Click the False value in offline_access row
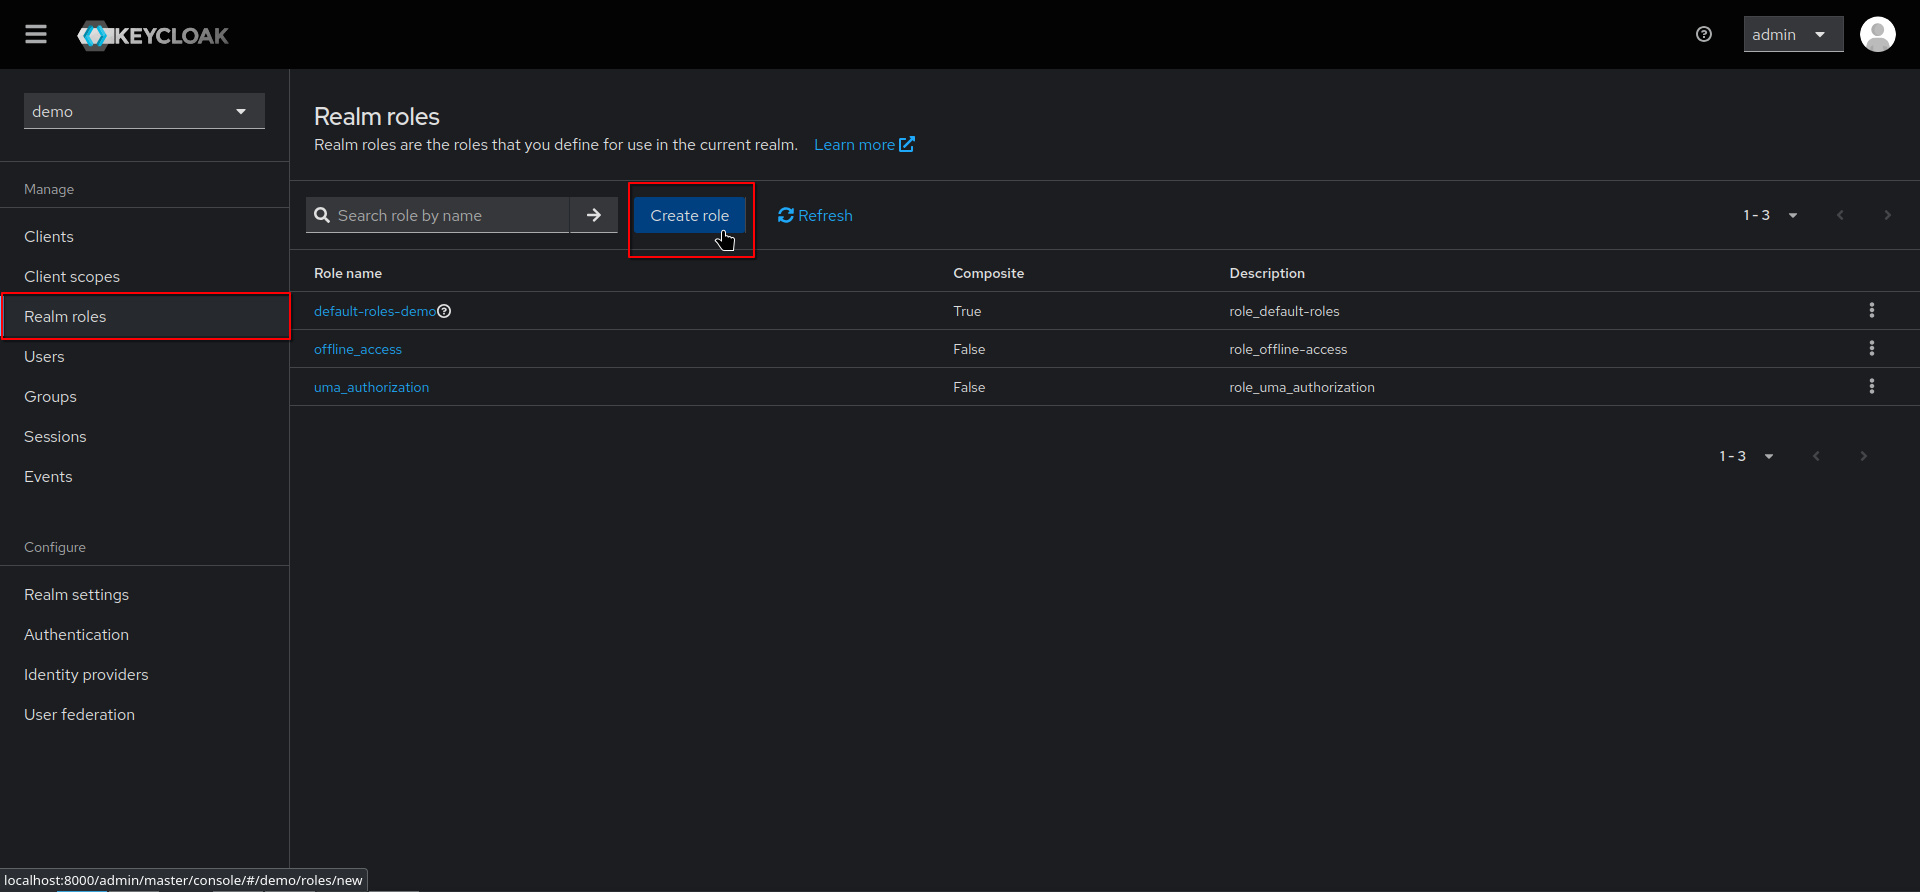Image resolution: width=1920 pixels, height=892 pixels. (969, 349)
